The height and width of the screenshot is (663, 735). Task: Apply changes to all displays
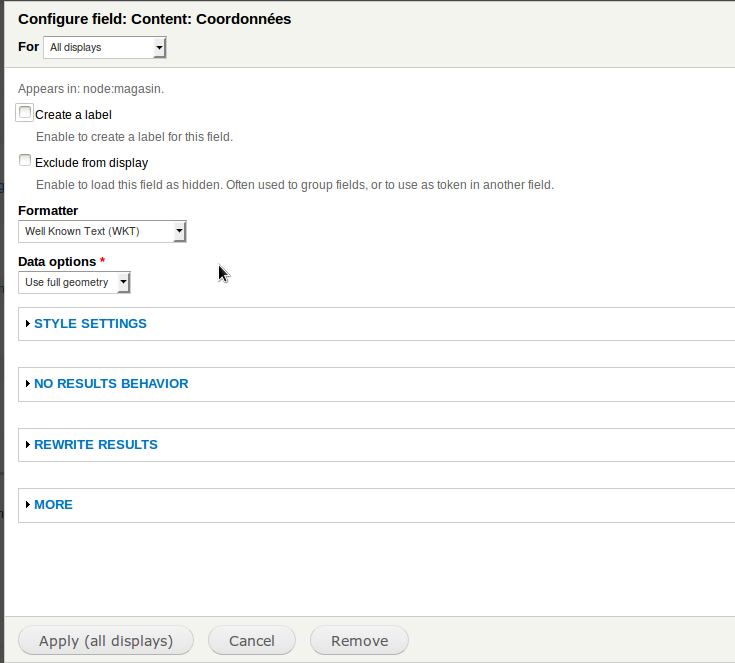(x=106, y=640)
